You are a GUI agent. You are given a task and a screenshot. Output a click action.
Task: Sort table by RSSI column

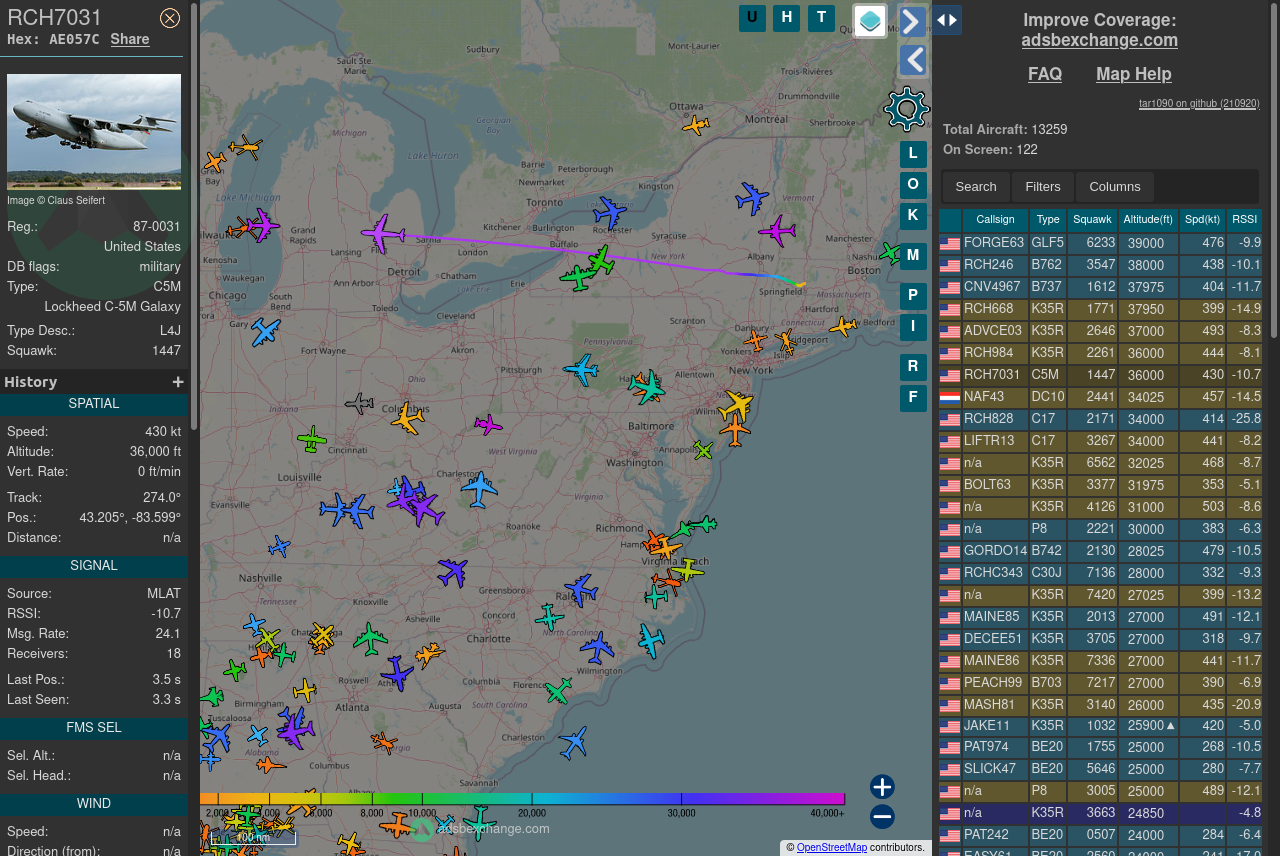click(x=1244, y=220)
